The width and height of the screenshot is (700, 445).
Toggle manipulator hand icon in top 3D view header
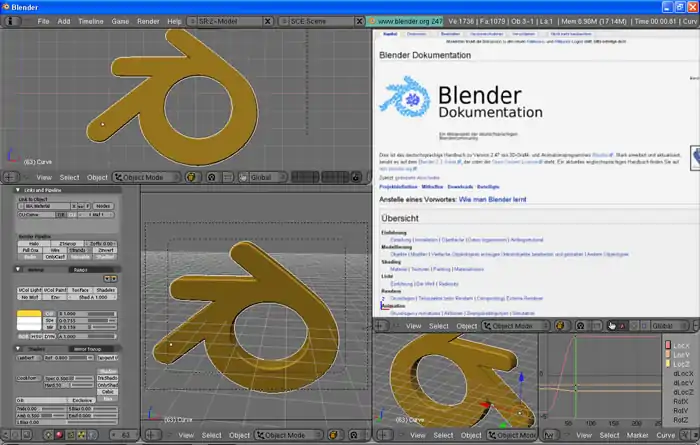pyautogui.click(x=243, y=177)
